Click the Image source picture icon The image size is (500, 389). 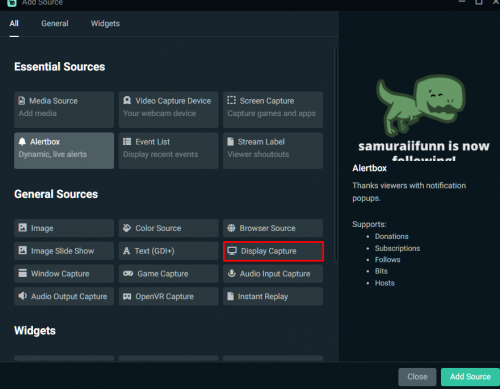click(x=23, y=228)
